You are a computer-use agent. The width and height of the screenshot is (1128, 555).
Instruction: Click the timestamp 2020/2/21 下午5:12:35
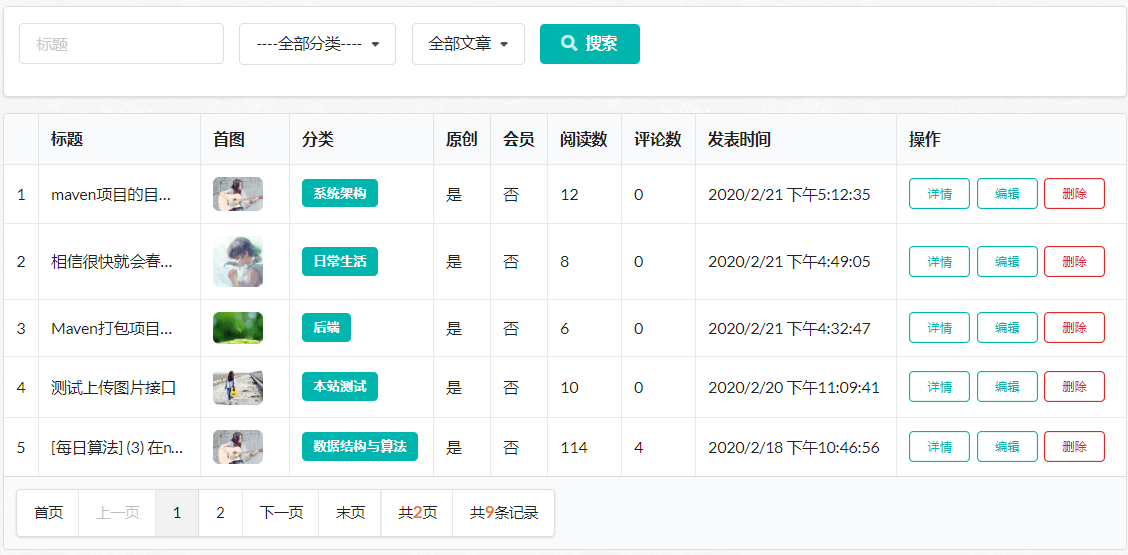pos(789,194)
